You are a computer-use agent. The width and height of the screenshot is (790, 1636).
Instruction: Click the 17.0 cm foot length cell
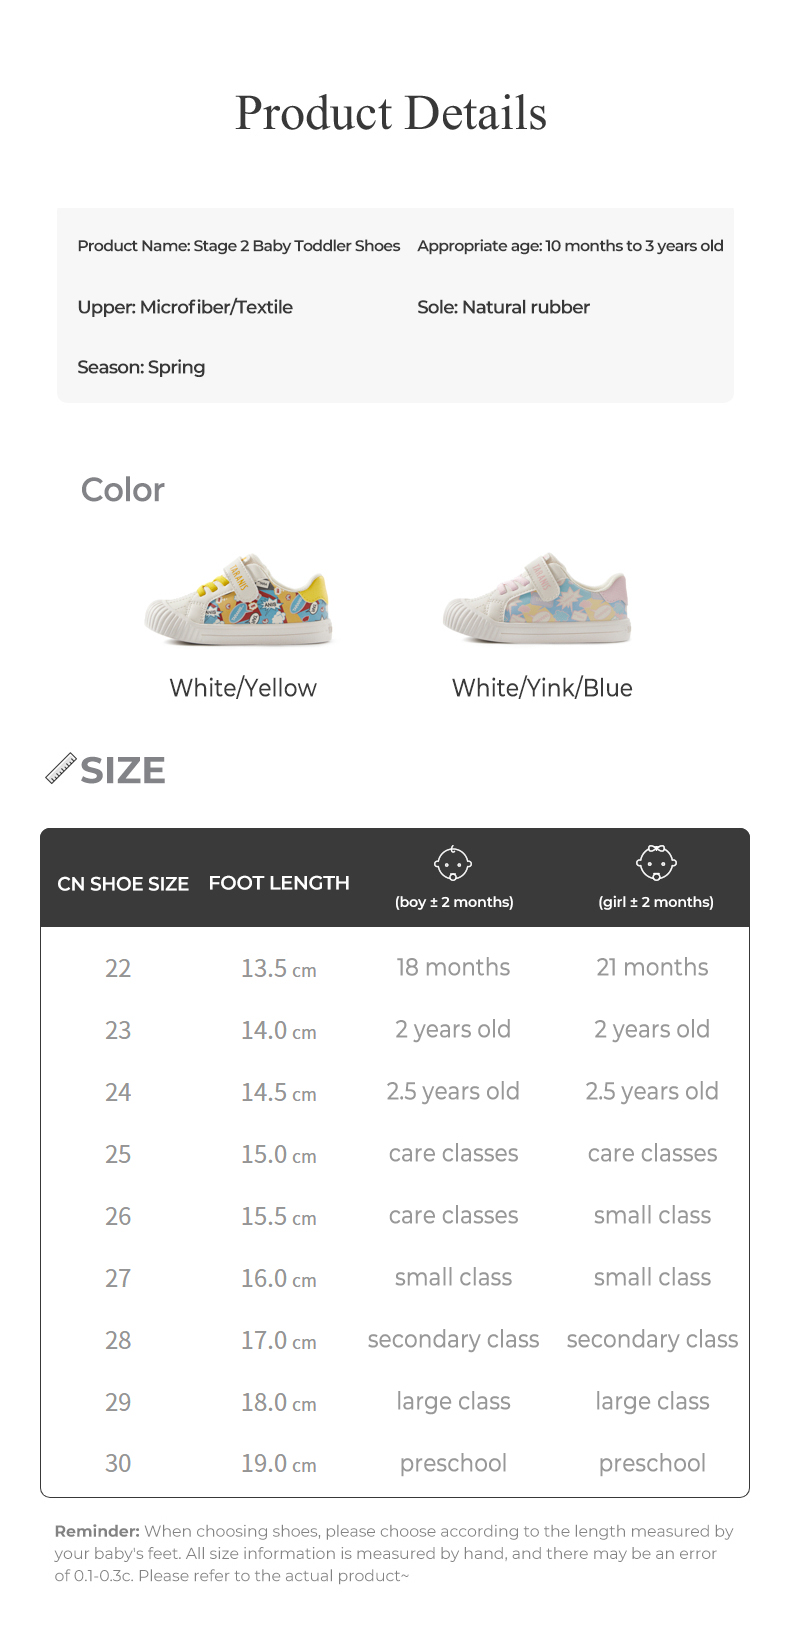coord(278,1340)
